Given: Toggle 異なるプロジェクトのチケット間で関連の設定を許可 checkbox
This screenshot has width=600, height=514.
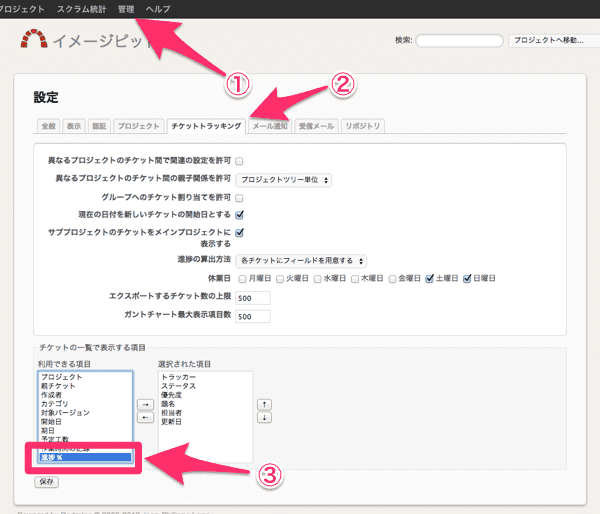Looking at the screenshot, I should [x=239, y=161].
